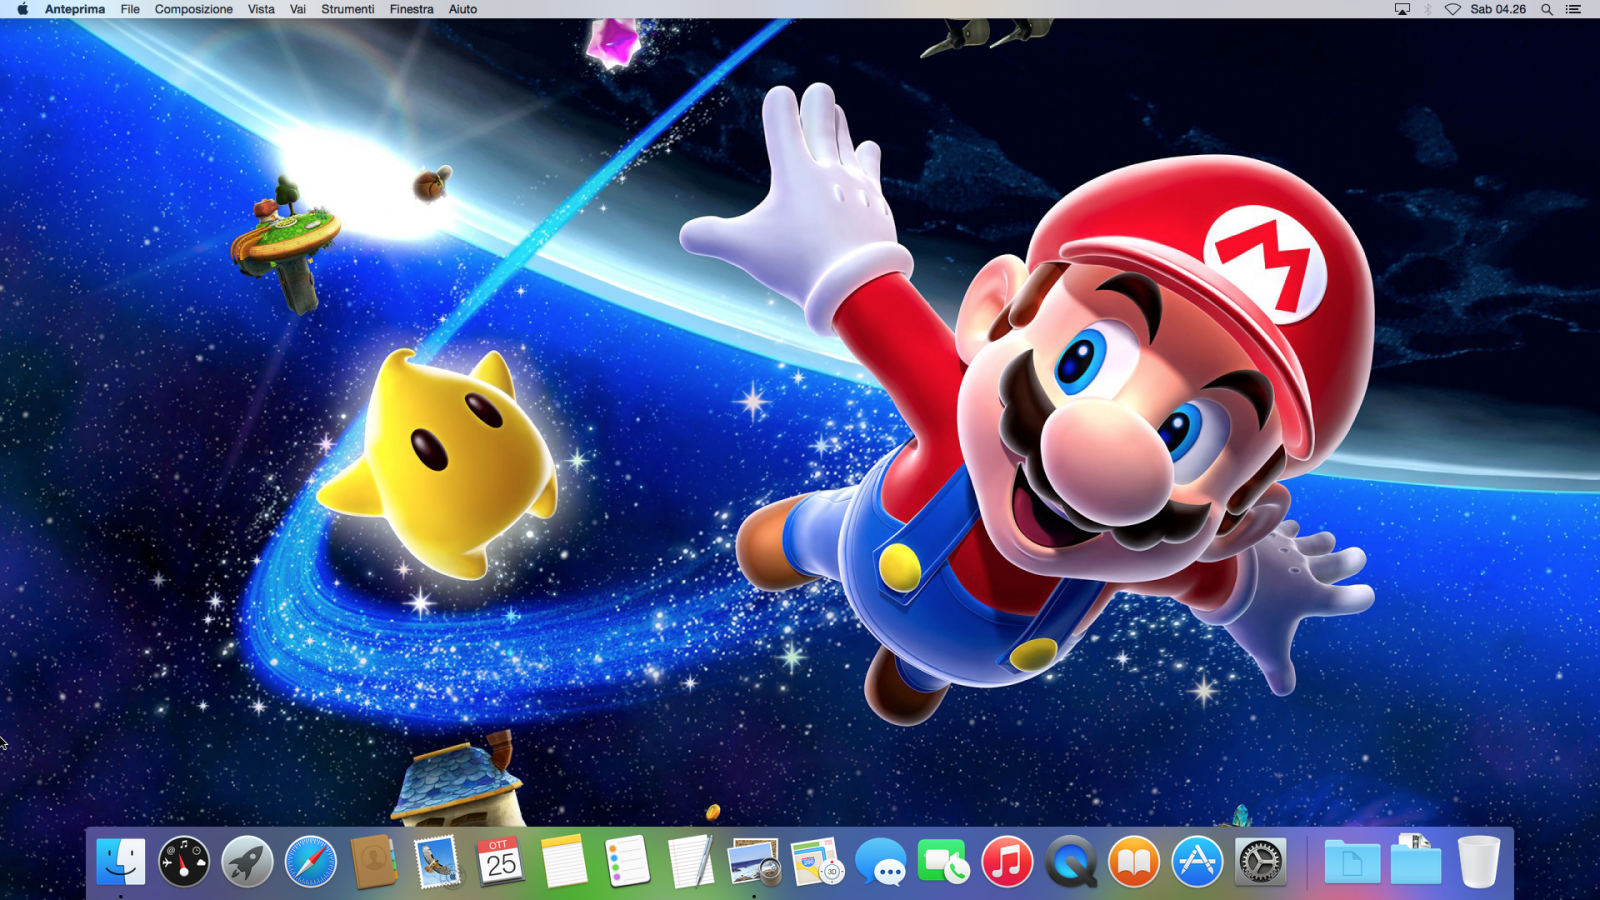
Task: Open iTunes music note icon
Action: pos(1007,861)
